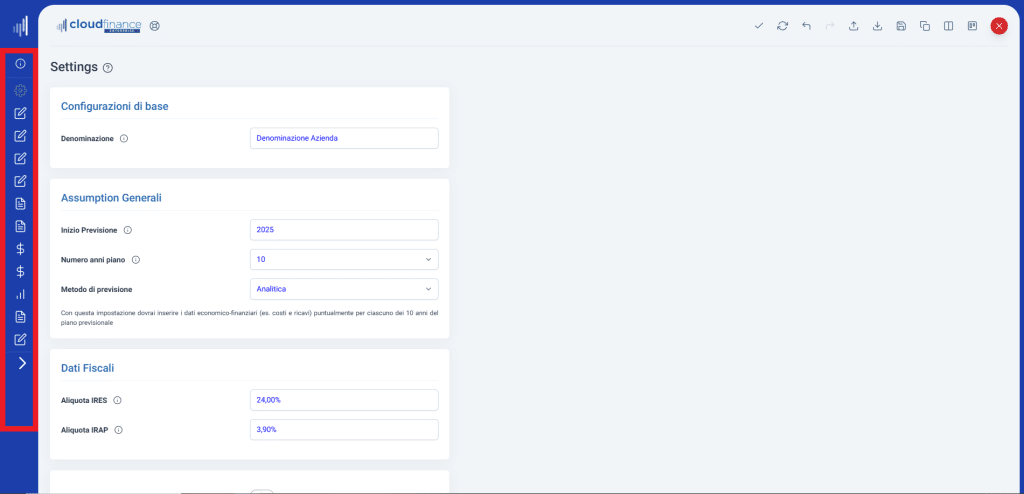Screen dimensions: 1024x494
Task: Select the gear settings icon in sidebar
Action: pyautogui.click(x=20, y=90)
